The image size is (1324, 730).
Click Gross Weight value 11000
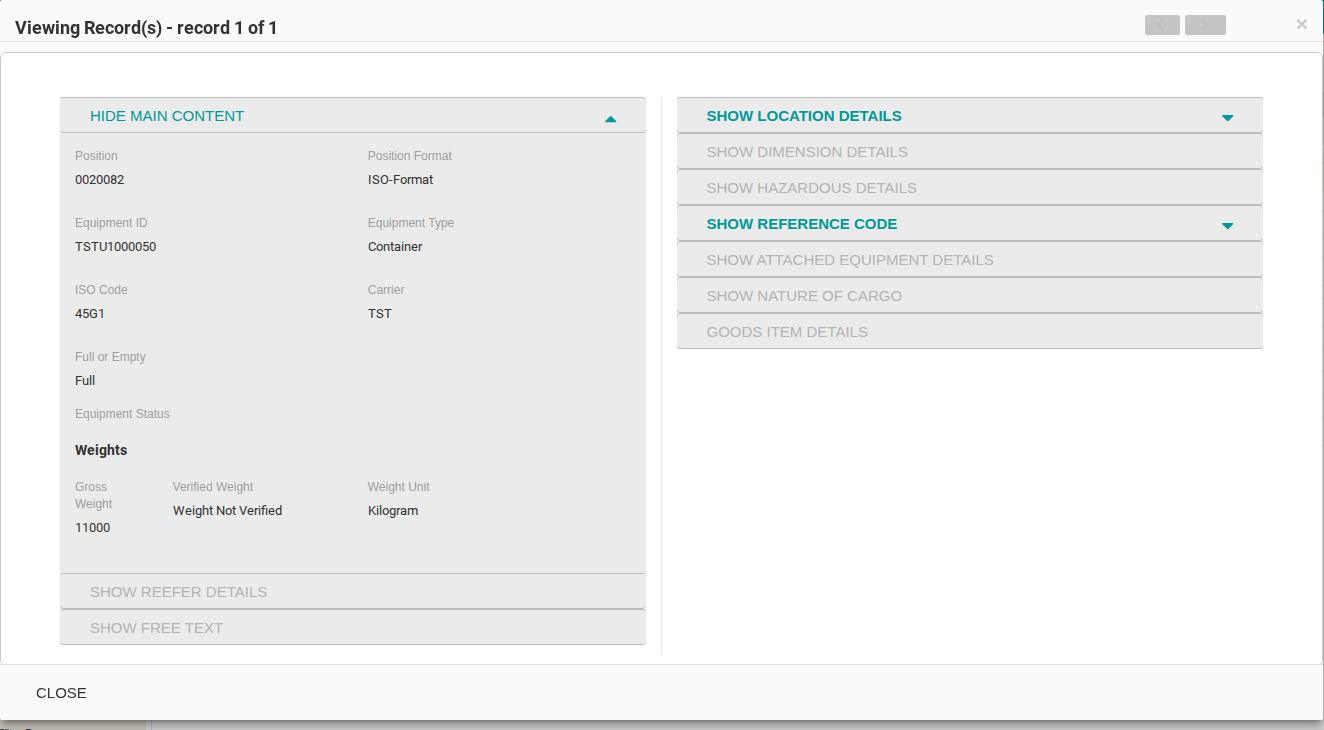(x=93, y=528)
